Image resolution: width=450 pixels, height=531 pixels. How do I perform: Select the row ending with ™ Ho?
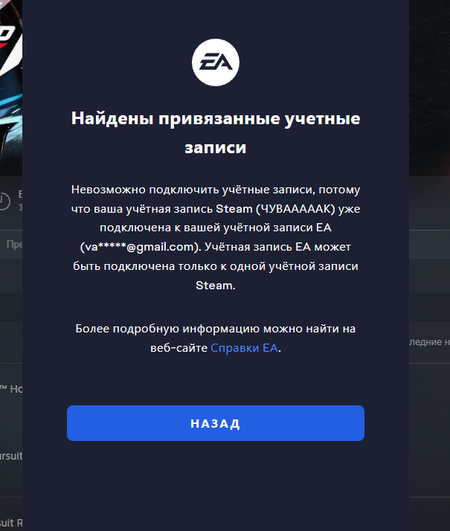[11, 389]
